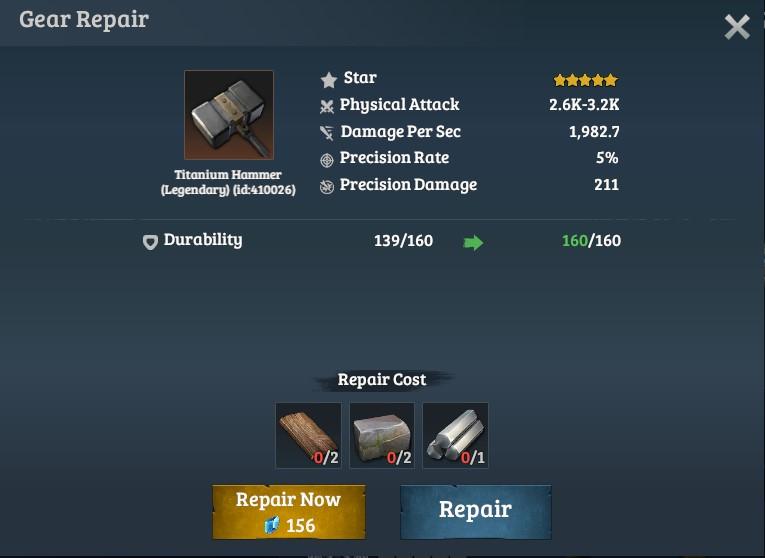Click the Repair Cost header label

(x=382, y=379)
